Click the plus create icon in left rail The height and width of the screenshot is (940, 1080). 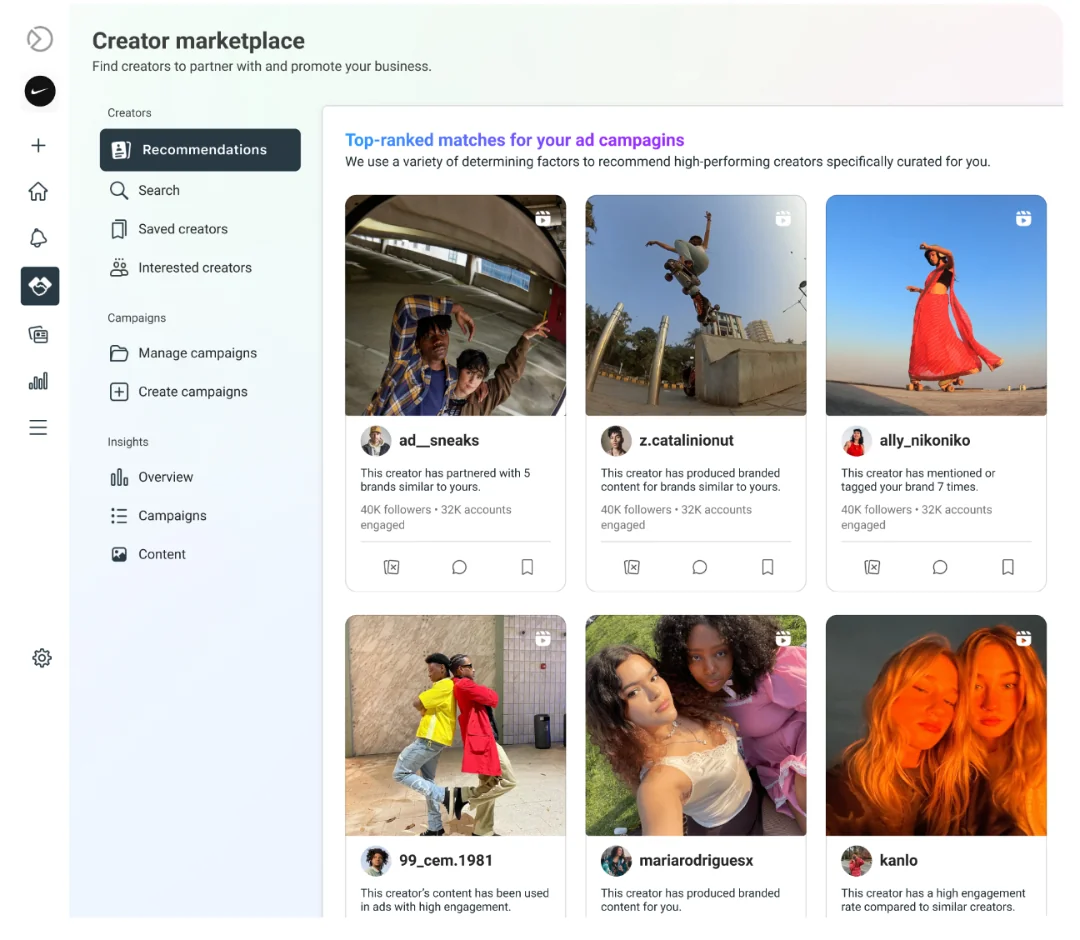39,145
